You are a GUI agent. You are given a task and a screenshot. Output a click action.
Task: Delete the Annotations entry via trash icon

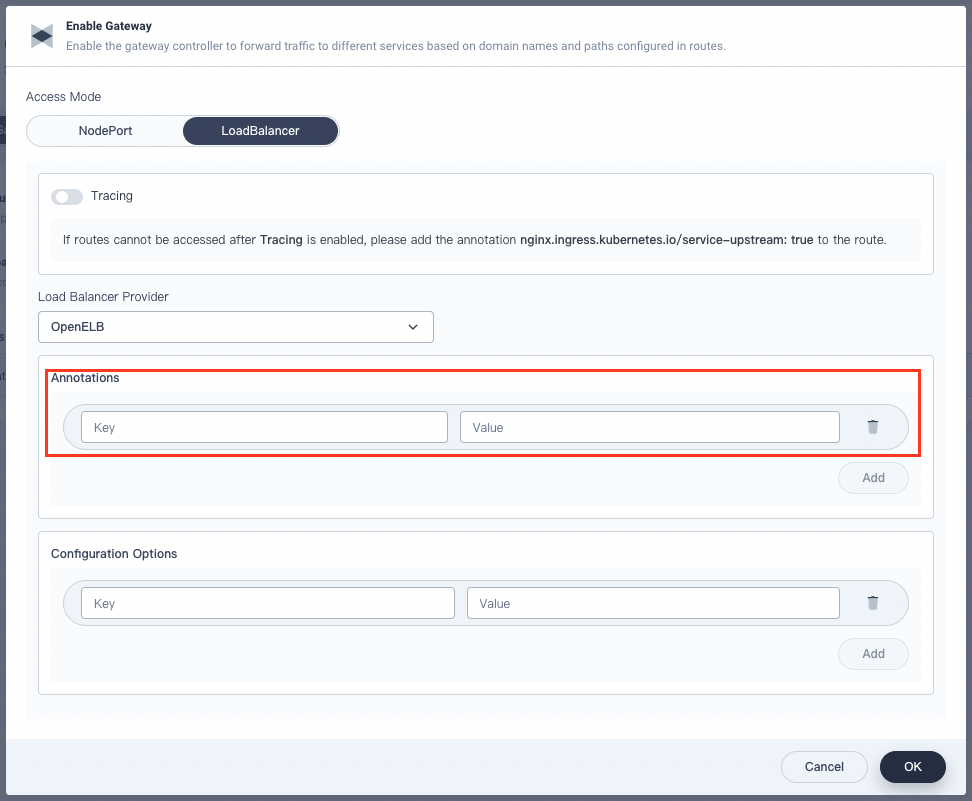click(873, 427)
